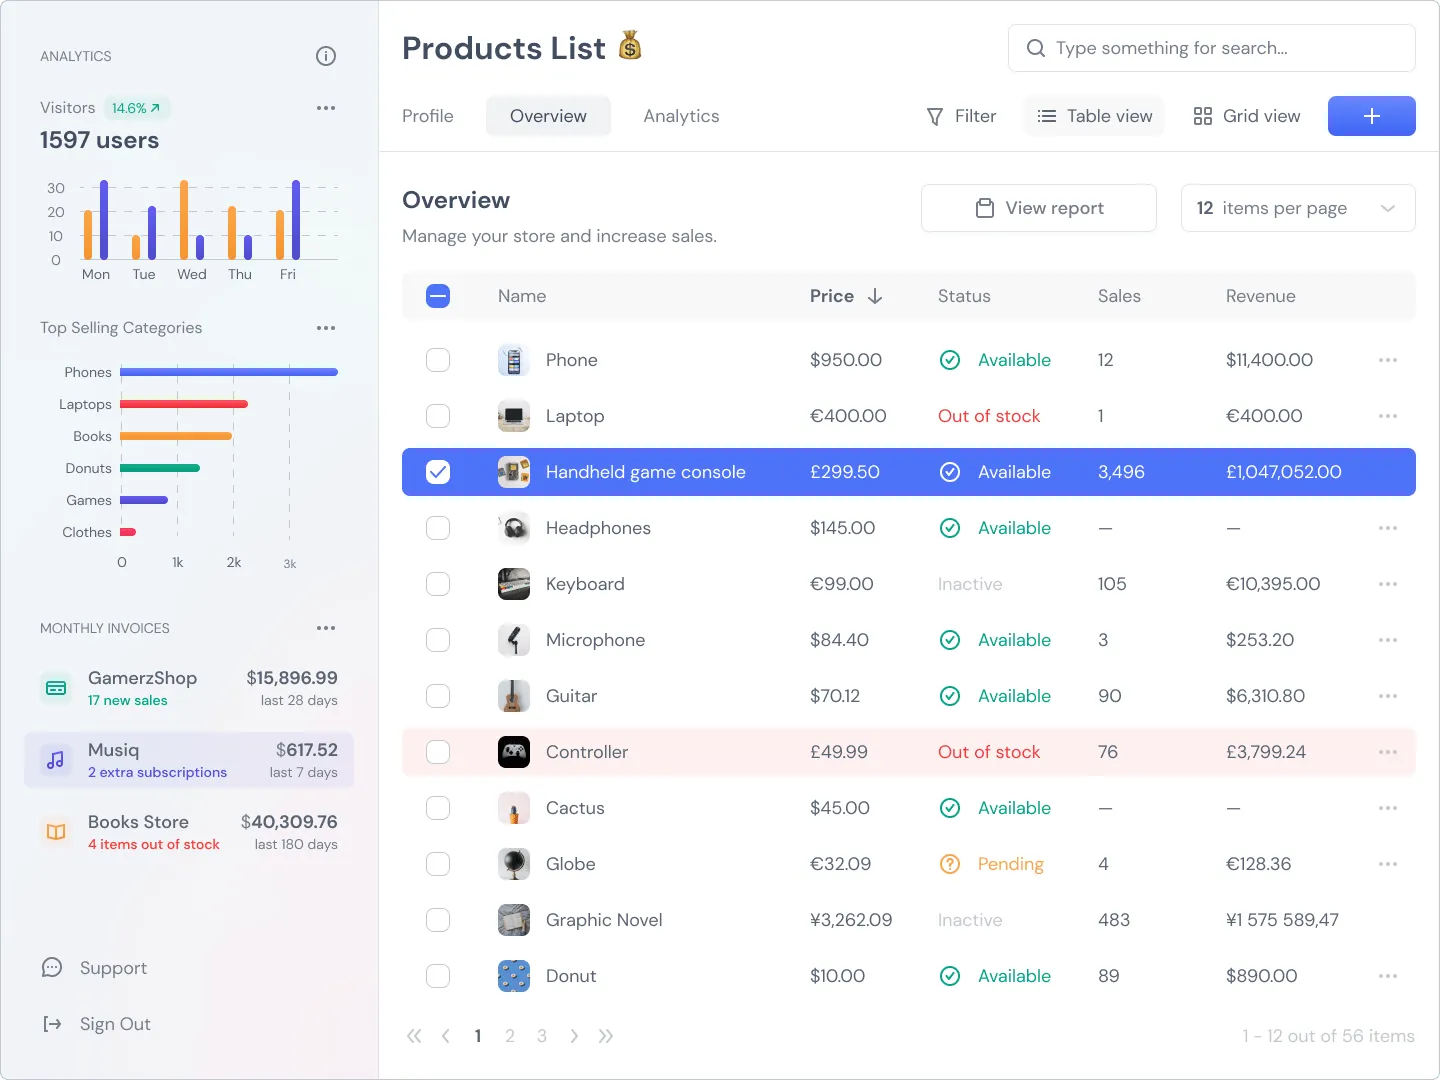Click the Analytics info icon

pos(325,56)
